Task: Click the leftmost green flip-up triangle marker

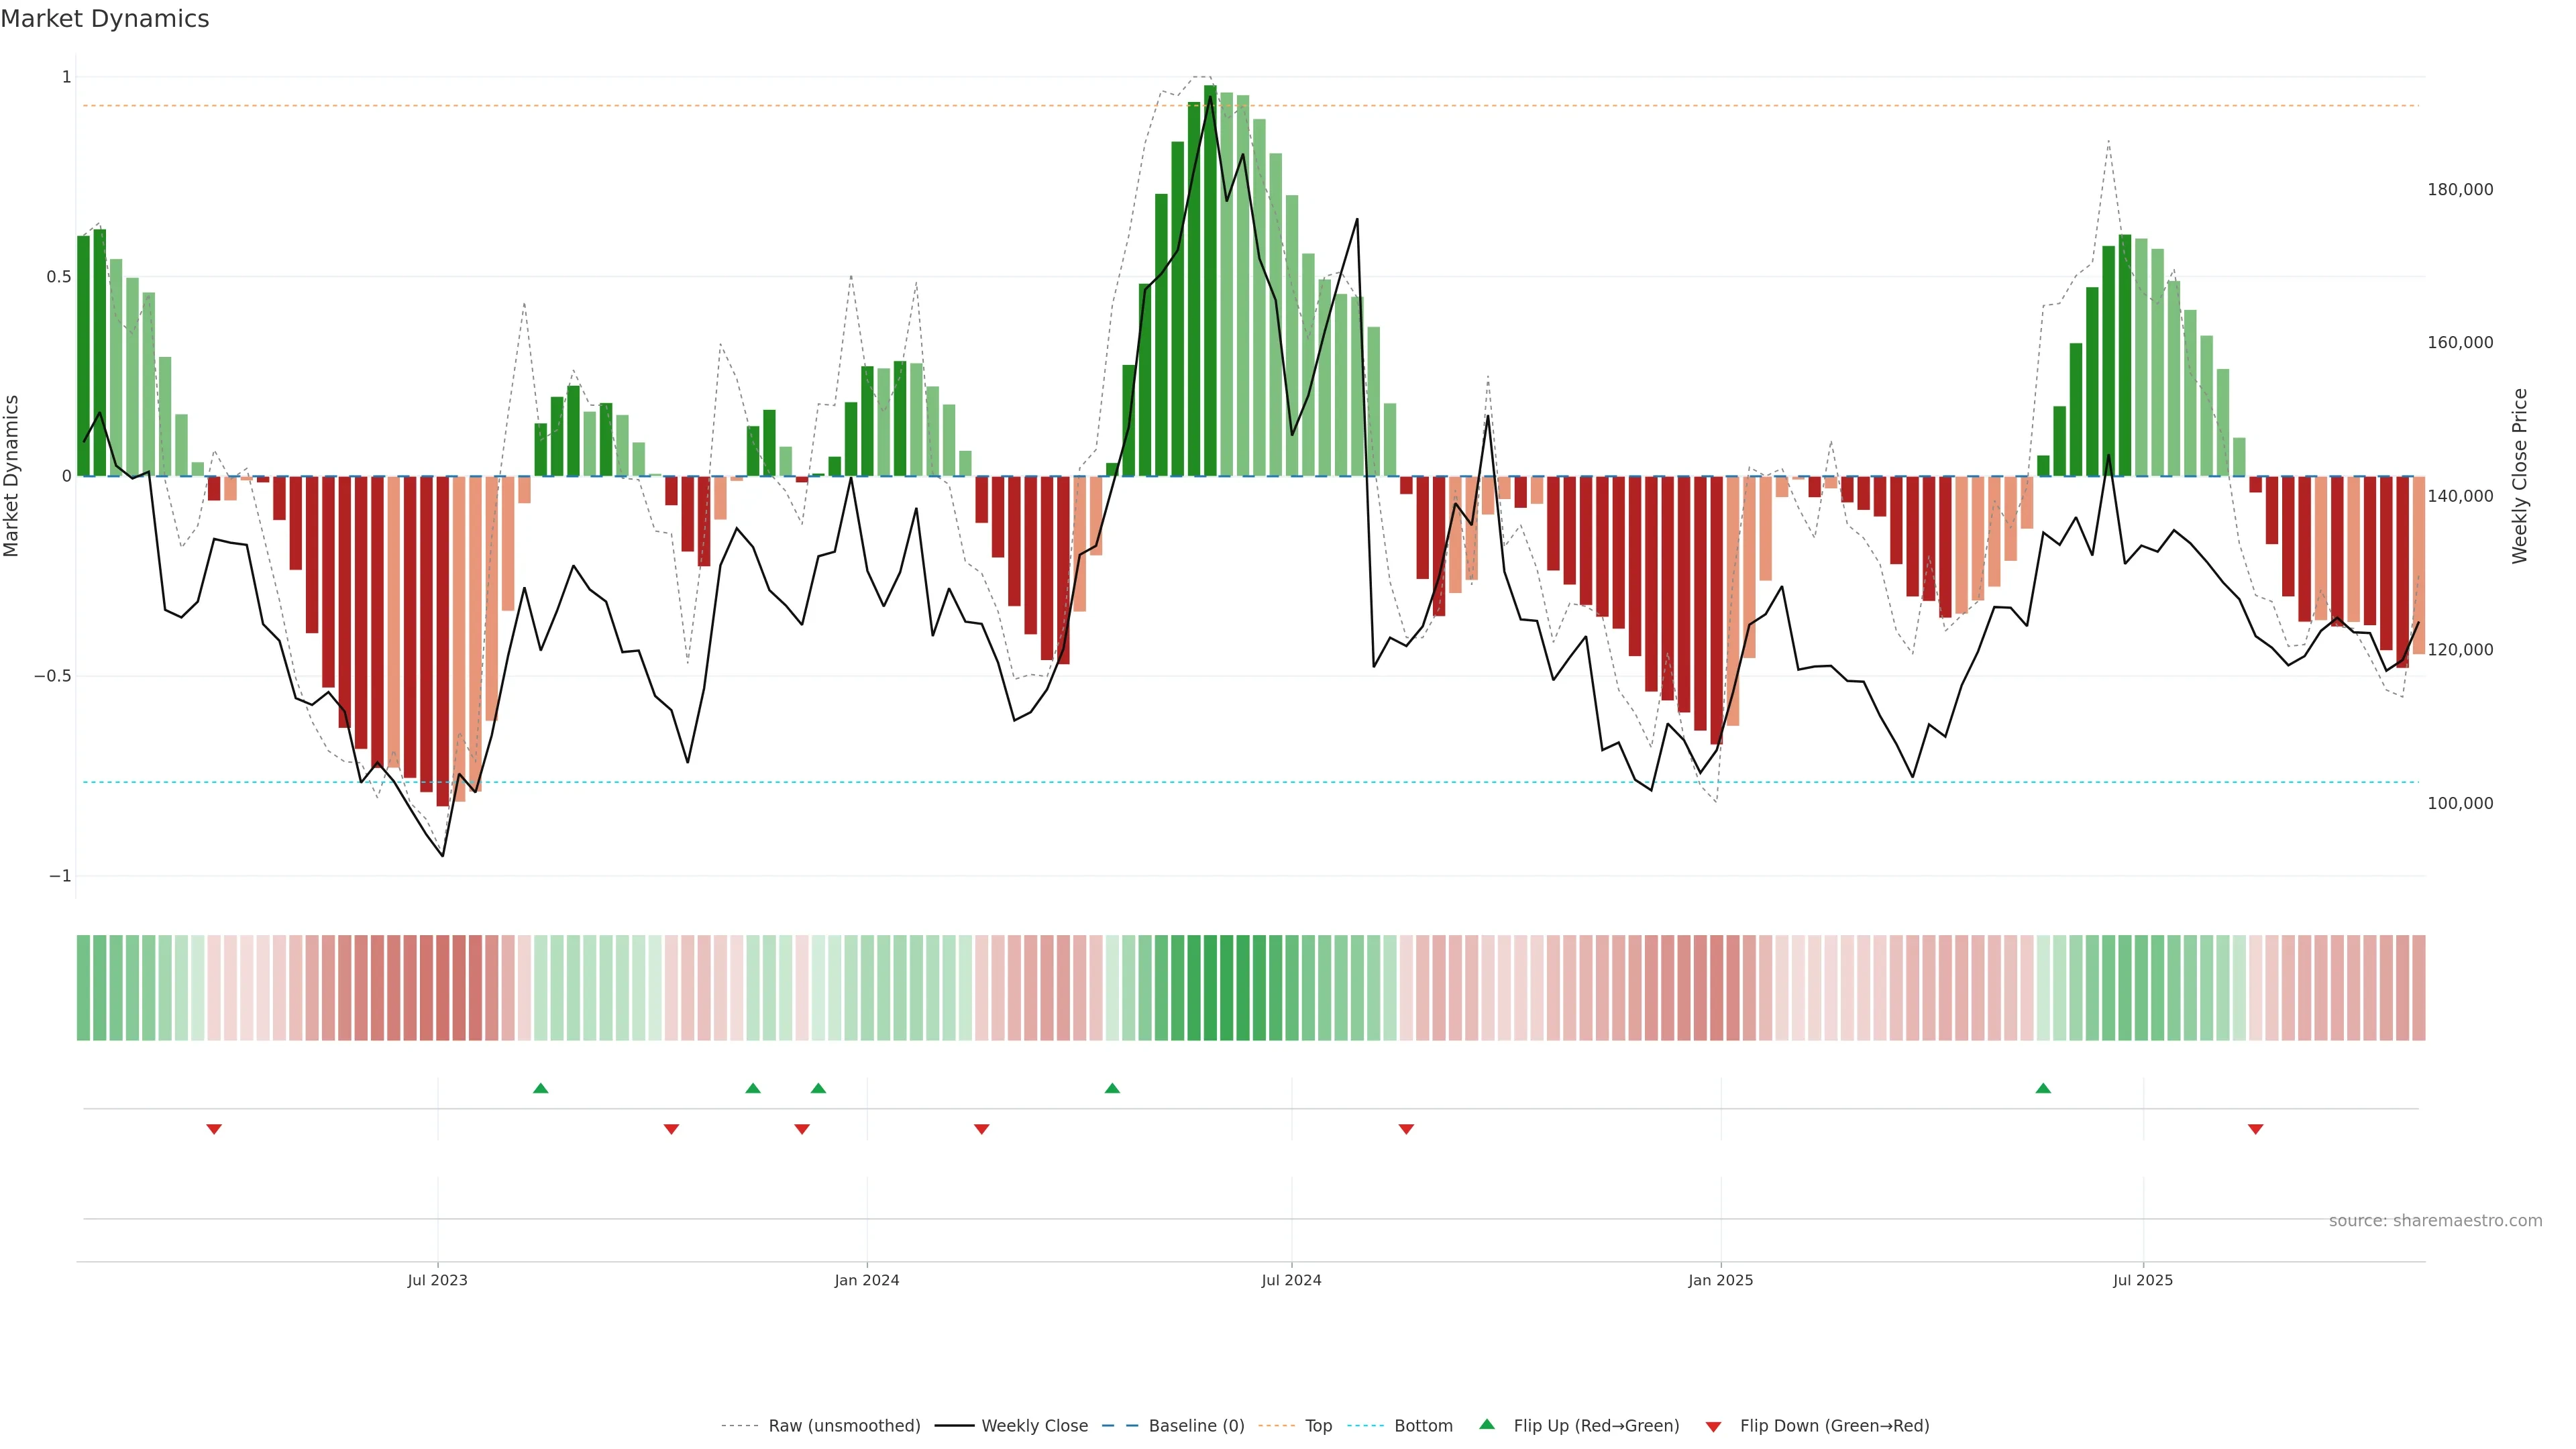Action: pos(540,1088)
